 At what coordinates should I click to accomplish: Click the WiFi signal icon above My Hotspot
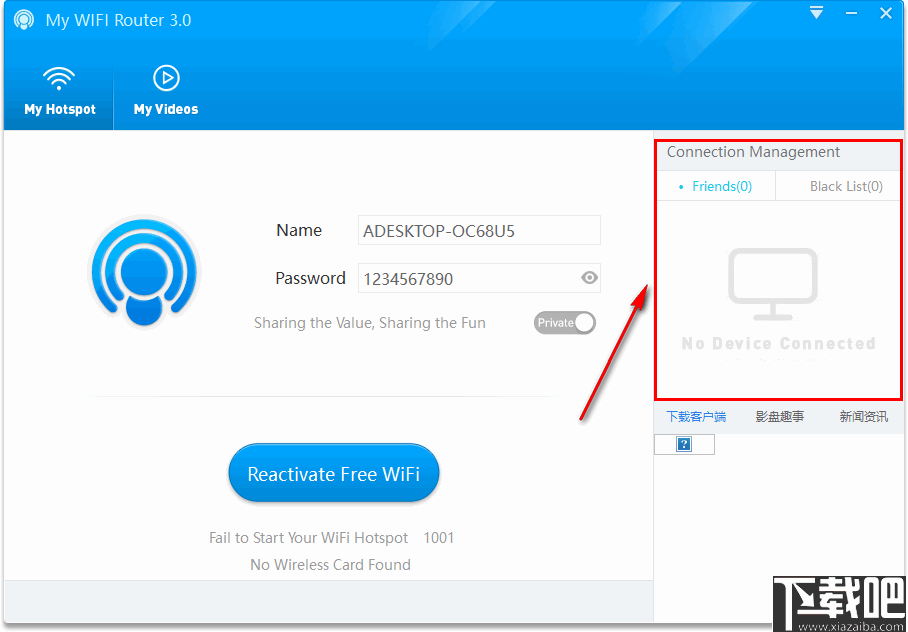(x=59, y=78)
